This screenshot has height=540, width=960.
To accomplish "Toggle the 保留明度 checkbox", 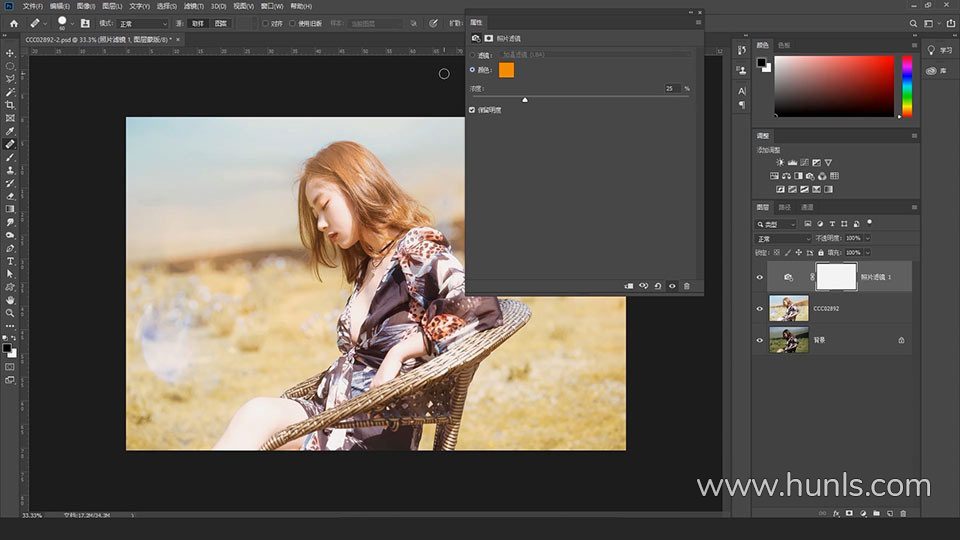I will [472, 109].
